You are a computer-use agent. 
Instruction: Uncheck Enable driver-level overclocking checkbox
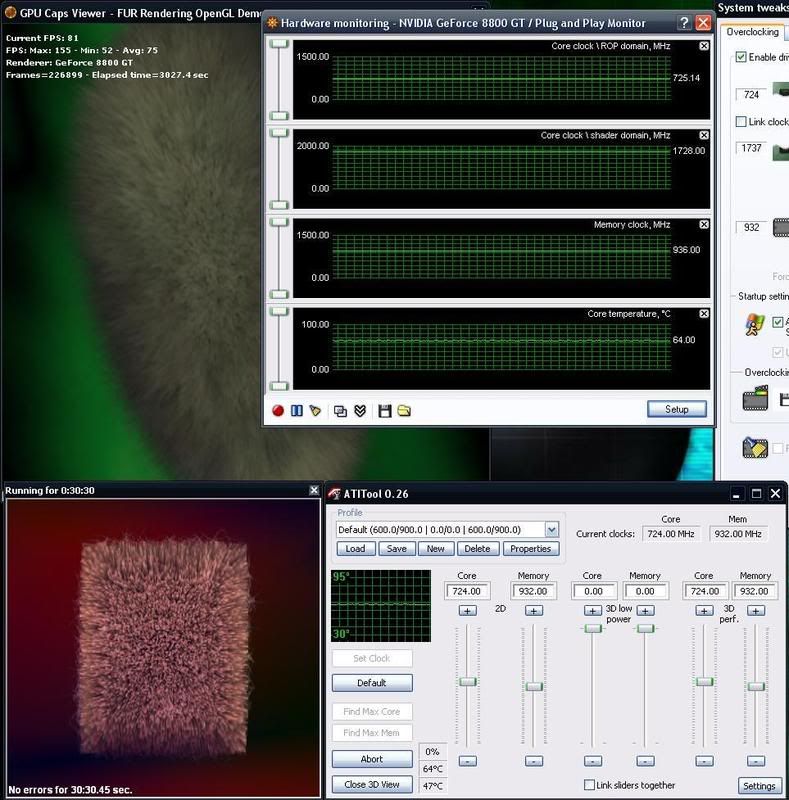pos(741,58)
